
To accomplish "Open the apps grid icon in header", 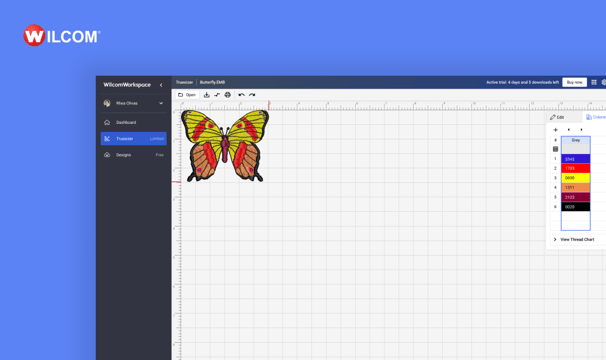I will (594, 82).
